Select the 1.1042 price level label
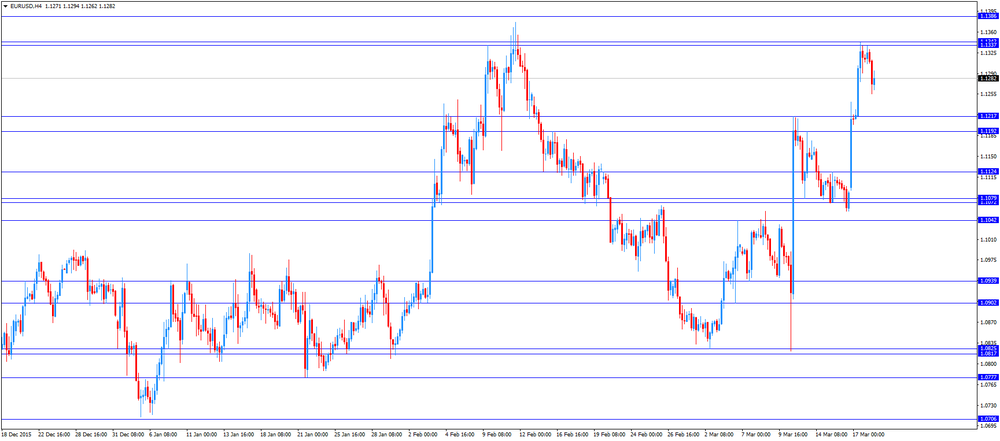The width and height of the screenshot is (1000, 441). click(988, 220)
